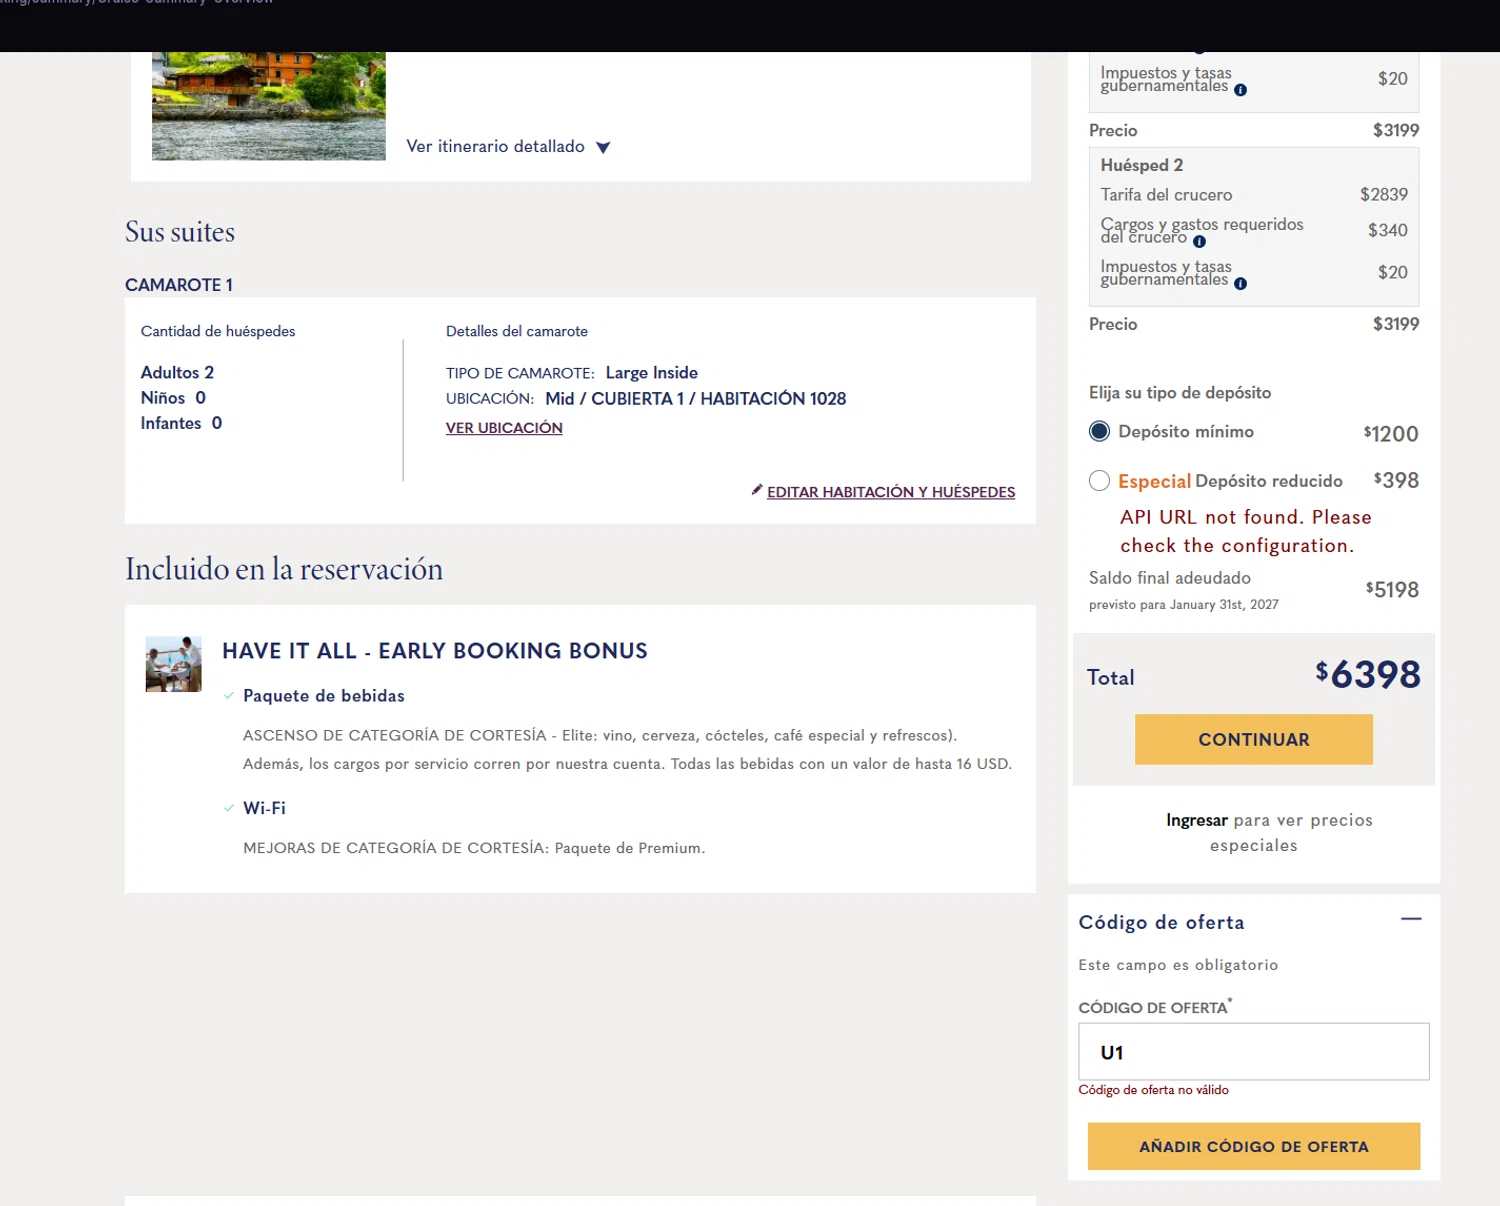The image size is (1500, 1206).
Task: Click 'Huésped 2' section header
Action: (1141, 165)
